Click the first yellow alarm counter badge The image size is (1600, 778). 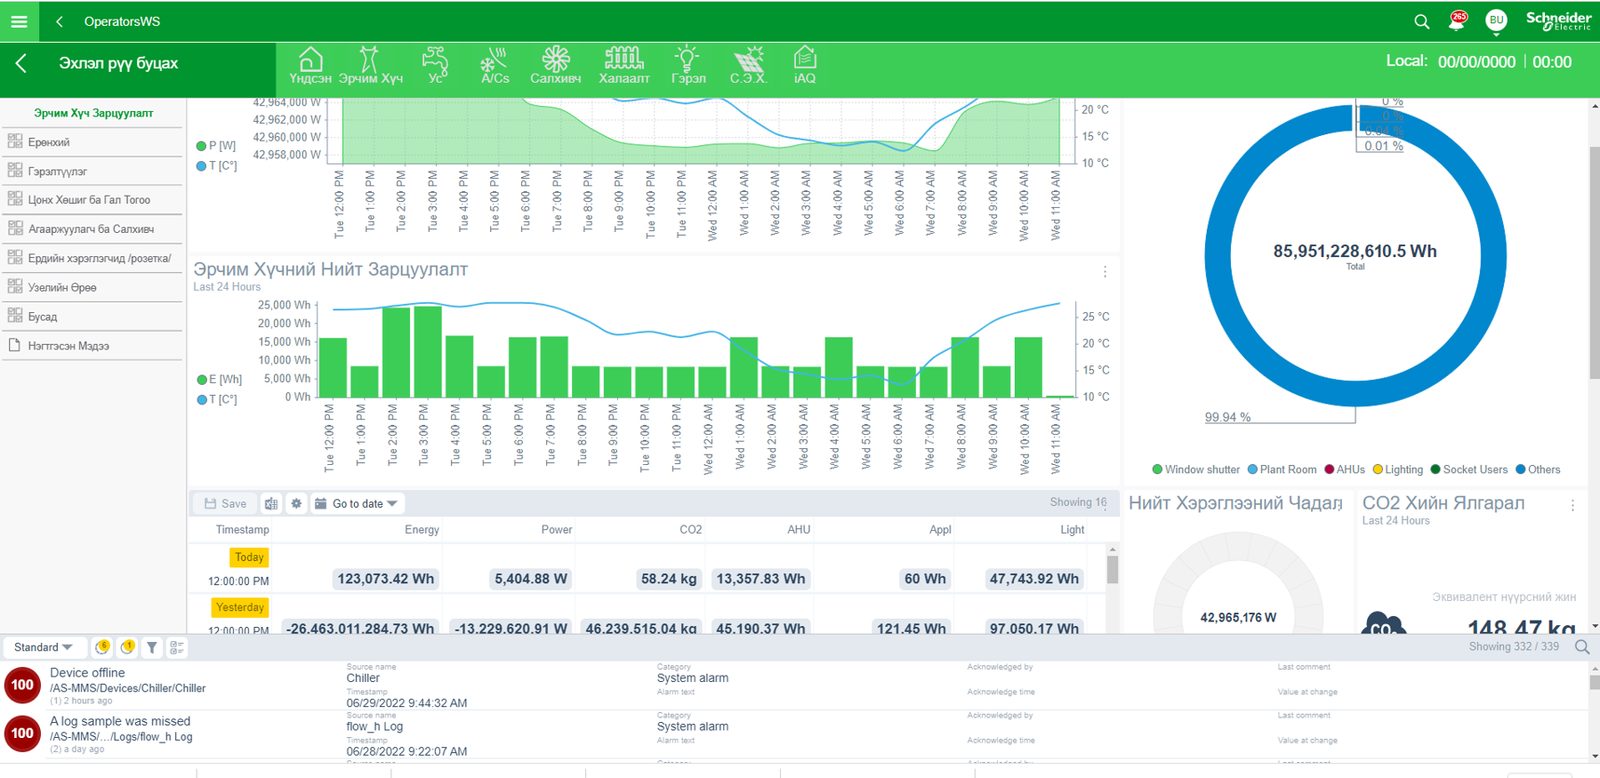(102, 648)
